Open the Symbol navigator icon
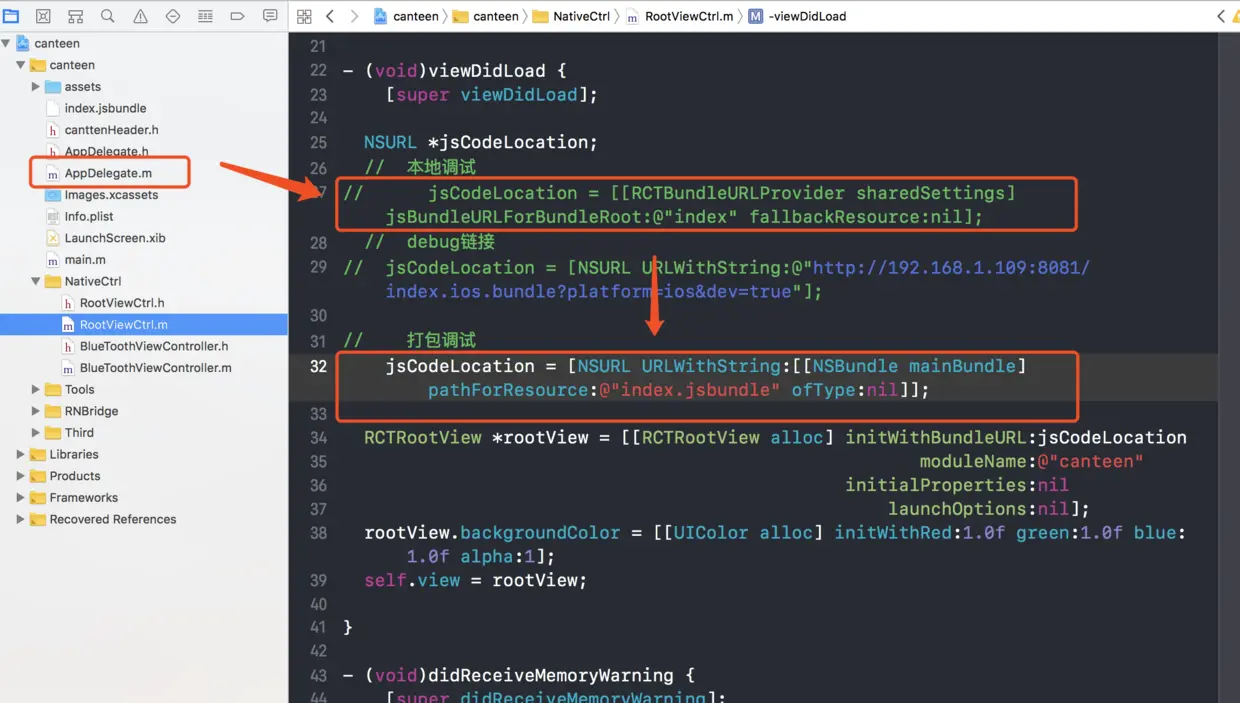Image resolution: width=1240 pixels, height=703 pixels. pos(75,16)
